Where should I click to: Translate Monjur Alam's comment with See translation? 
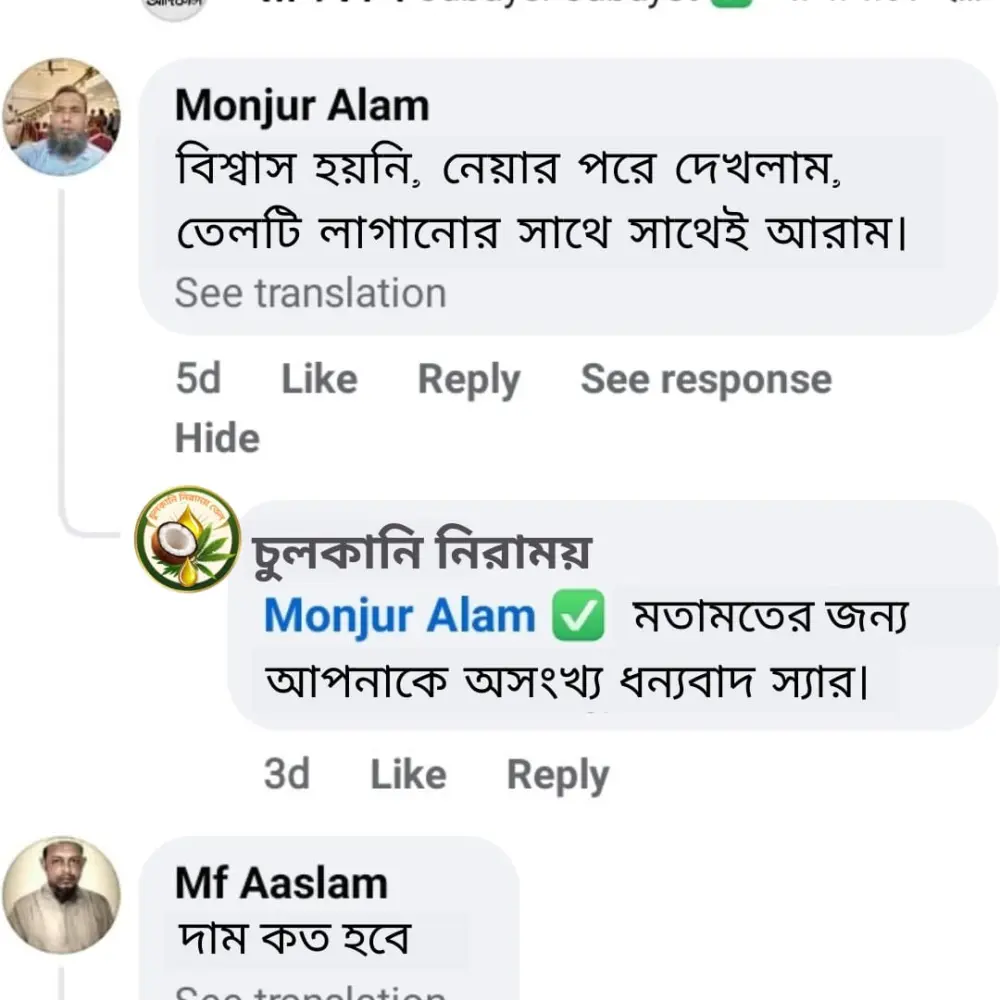310,294
